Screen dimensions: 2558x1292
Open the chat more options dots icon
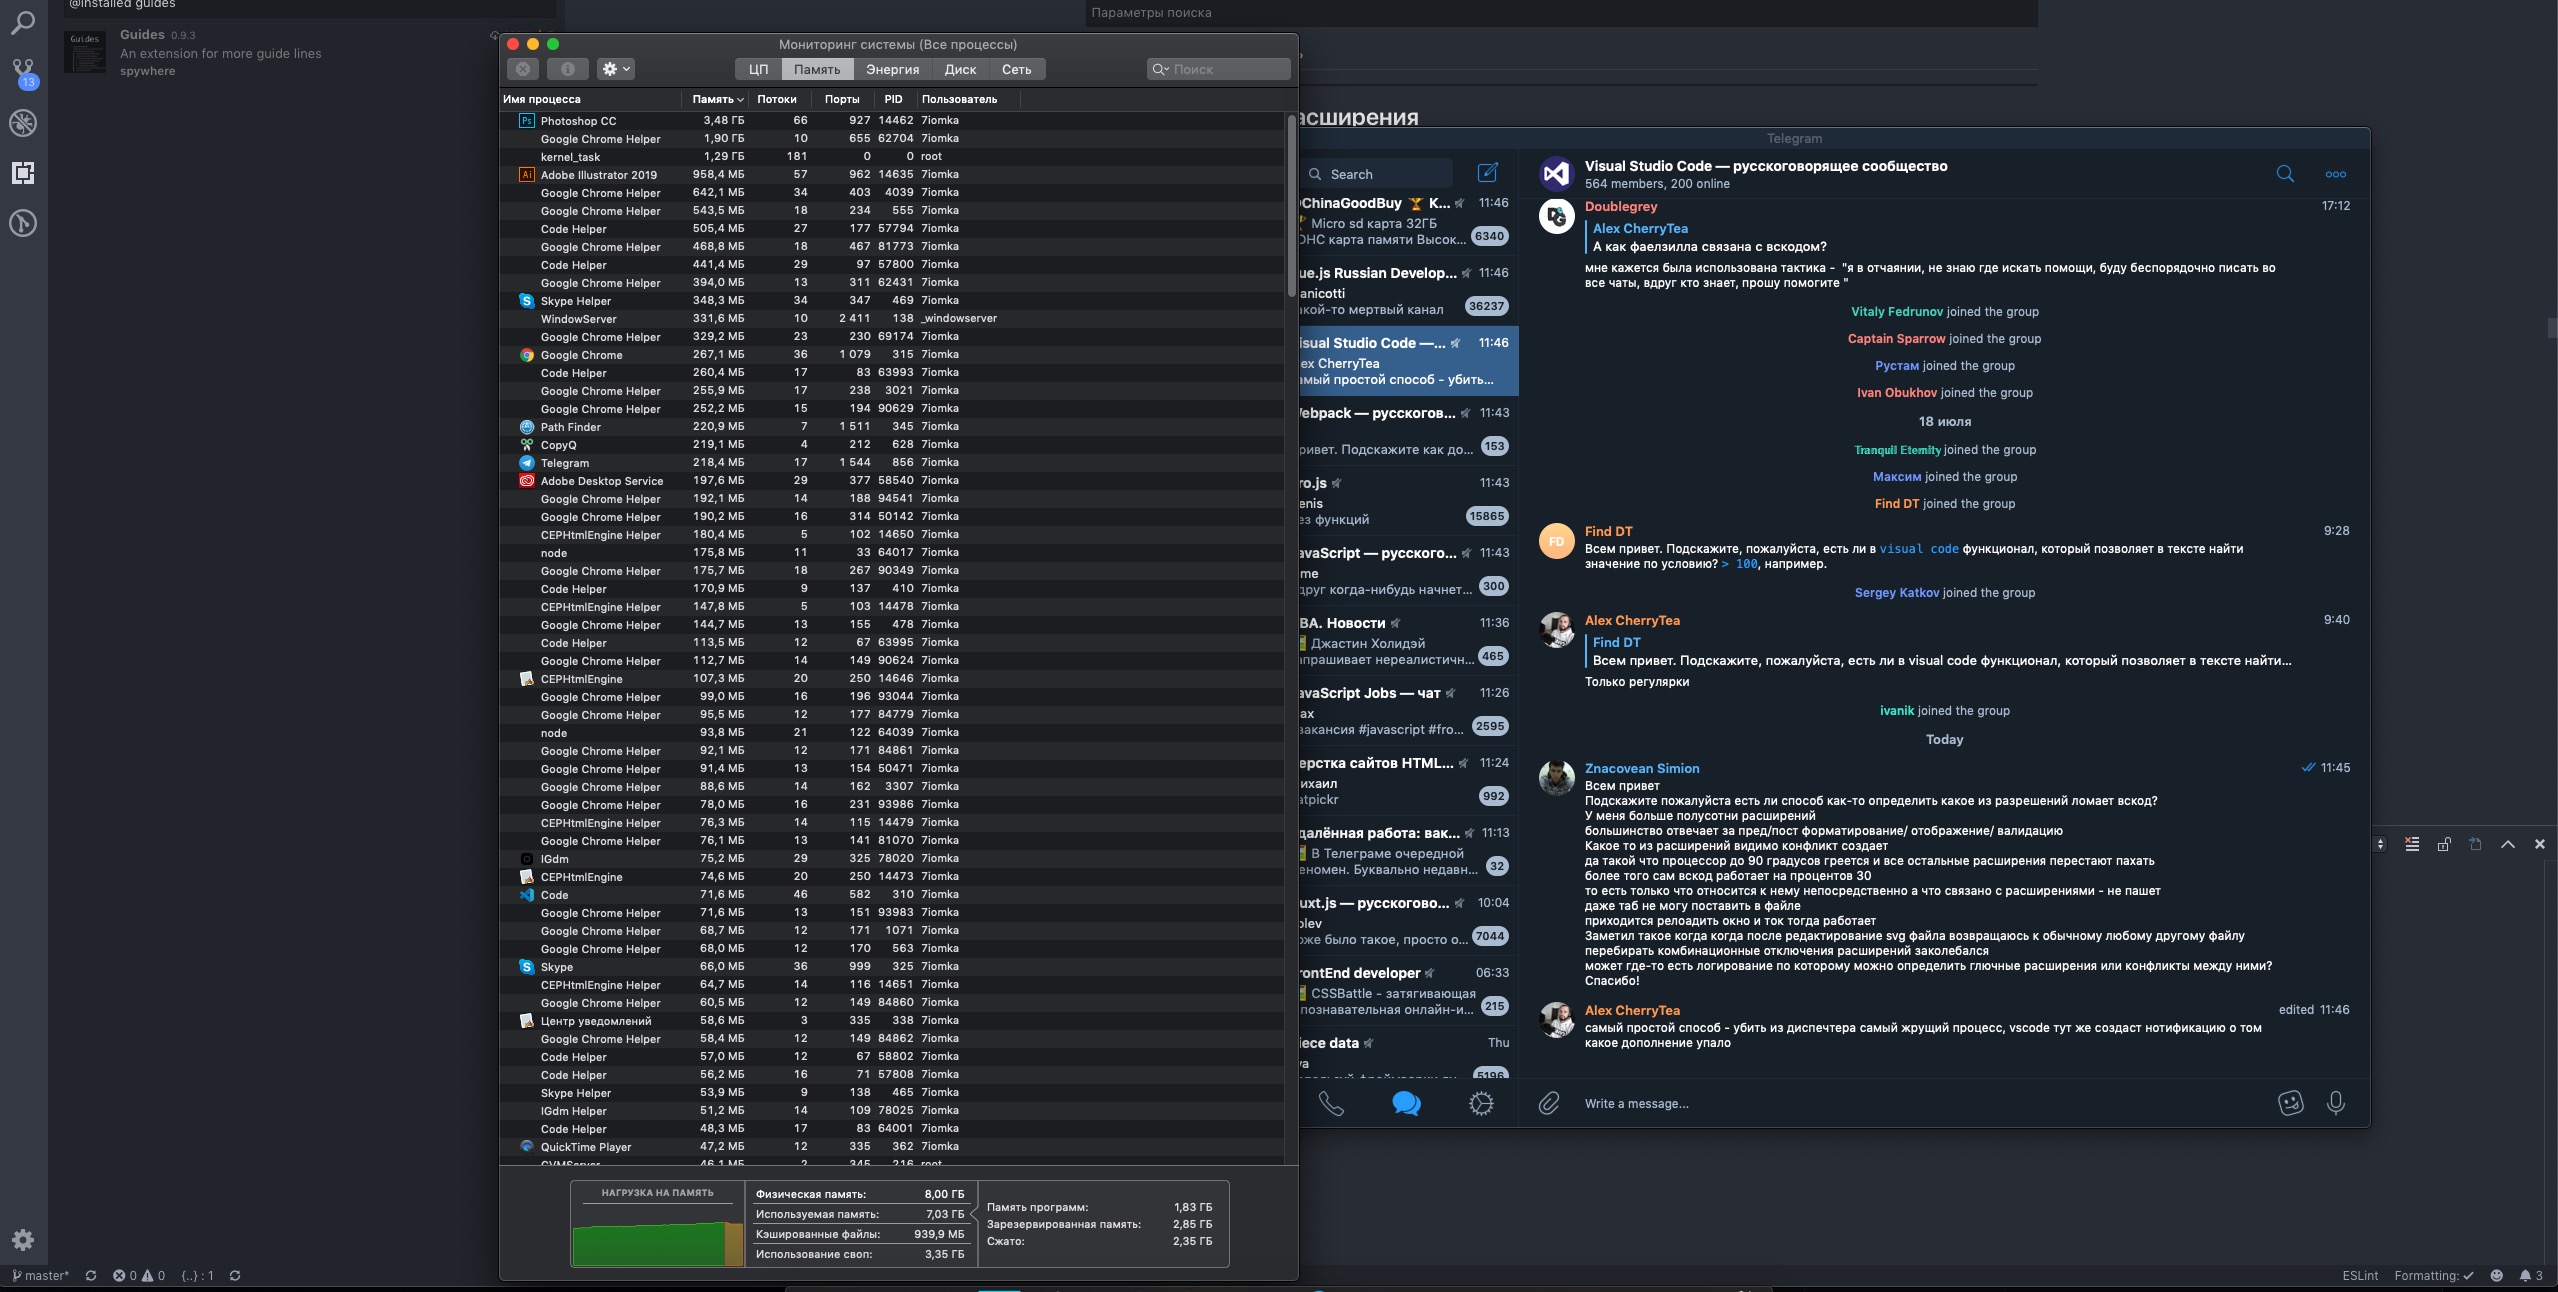(2336, 174)
